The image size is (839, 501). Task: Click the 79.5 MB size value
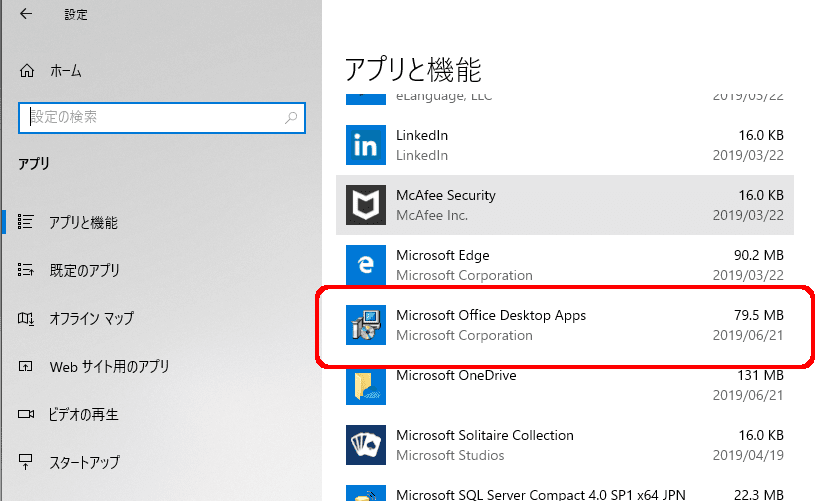(758, 315)
